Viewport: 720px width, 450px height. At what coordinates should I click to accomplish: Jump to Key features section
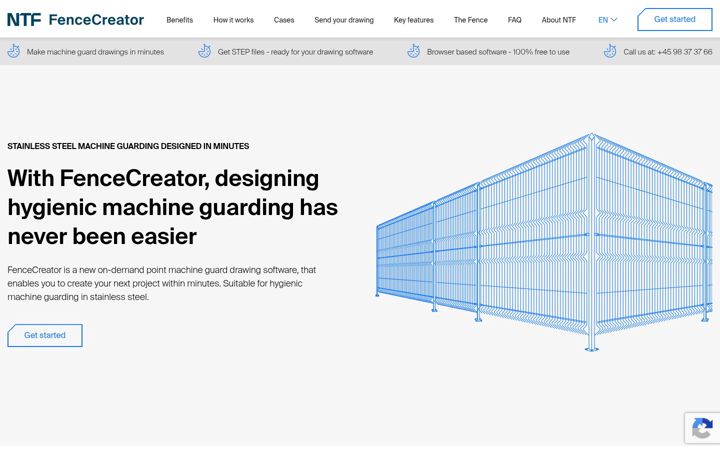click(413, 20)
